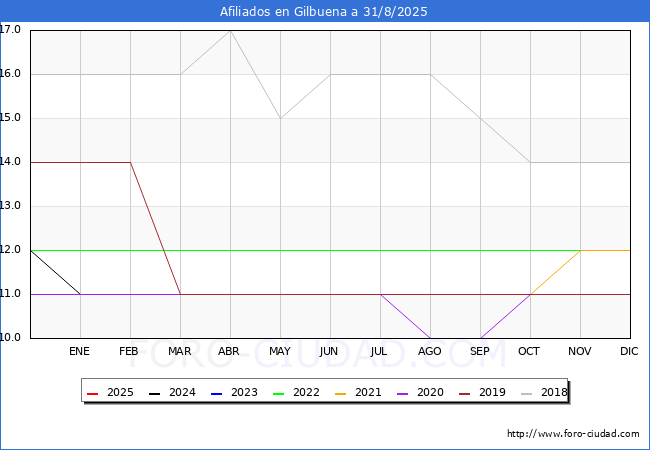Click the 2021 line rise point at NOV
Image resolution: width=650 pixels, height=450 pixels.
point(580,250)
